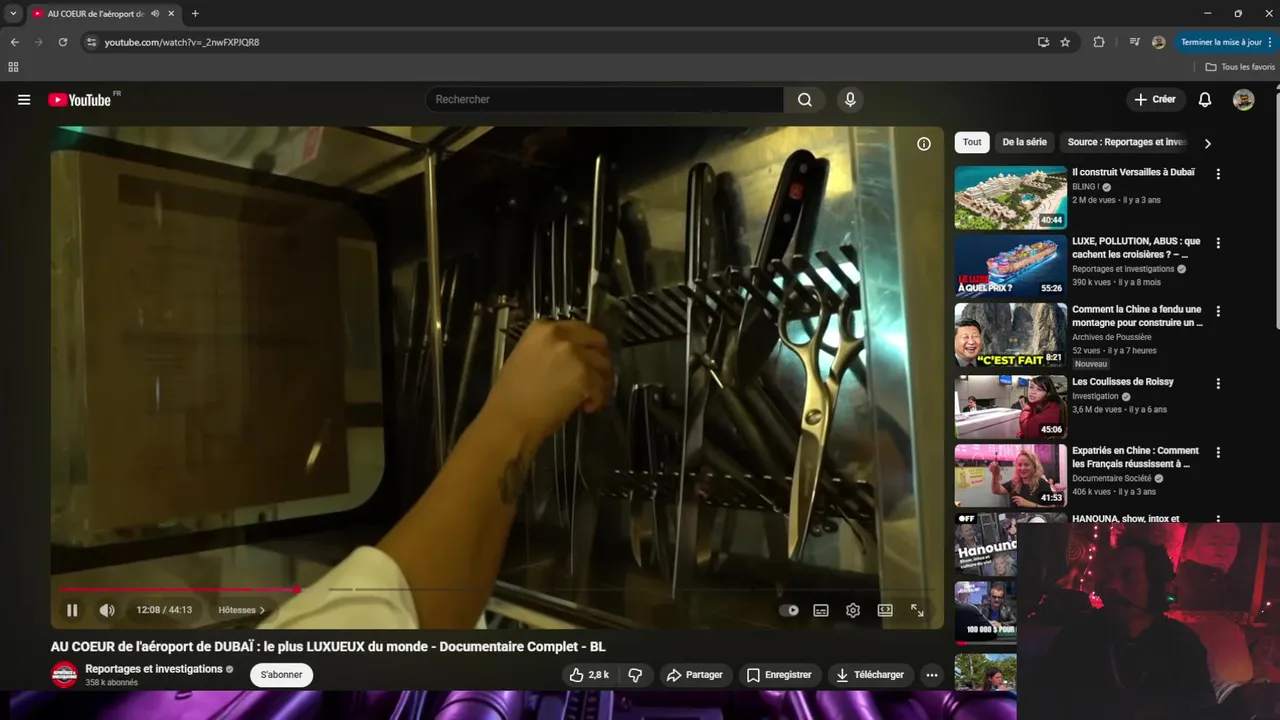Like the video with thumbs up
Viewport: 1280px width, 720px height.
click(x=589, y=675)
